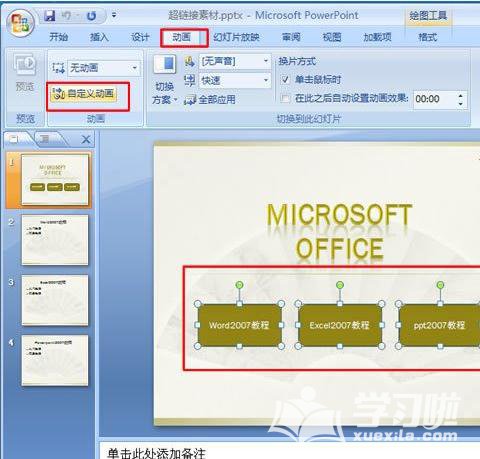Switch to the 格式 drawing tools tab
This screenshot has height=459, width=480.
(428, 37)
